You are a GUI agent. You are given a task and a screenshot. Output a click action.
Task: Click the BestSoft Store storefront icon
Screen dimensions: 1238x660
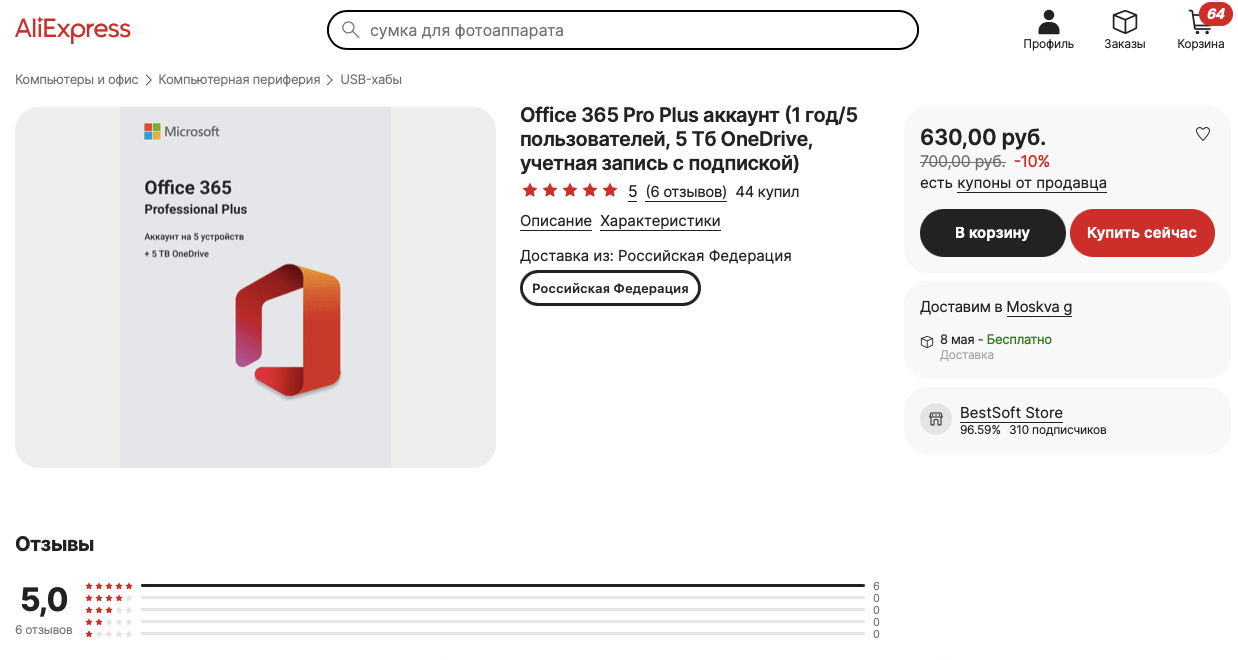click(935, 419)
